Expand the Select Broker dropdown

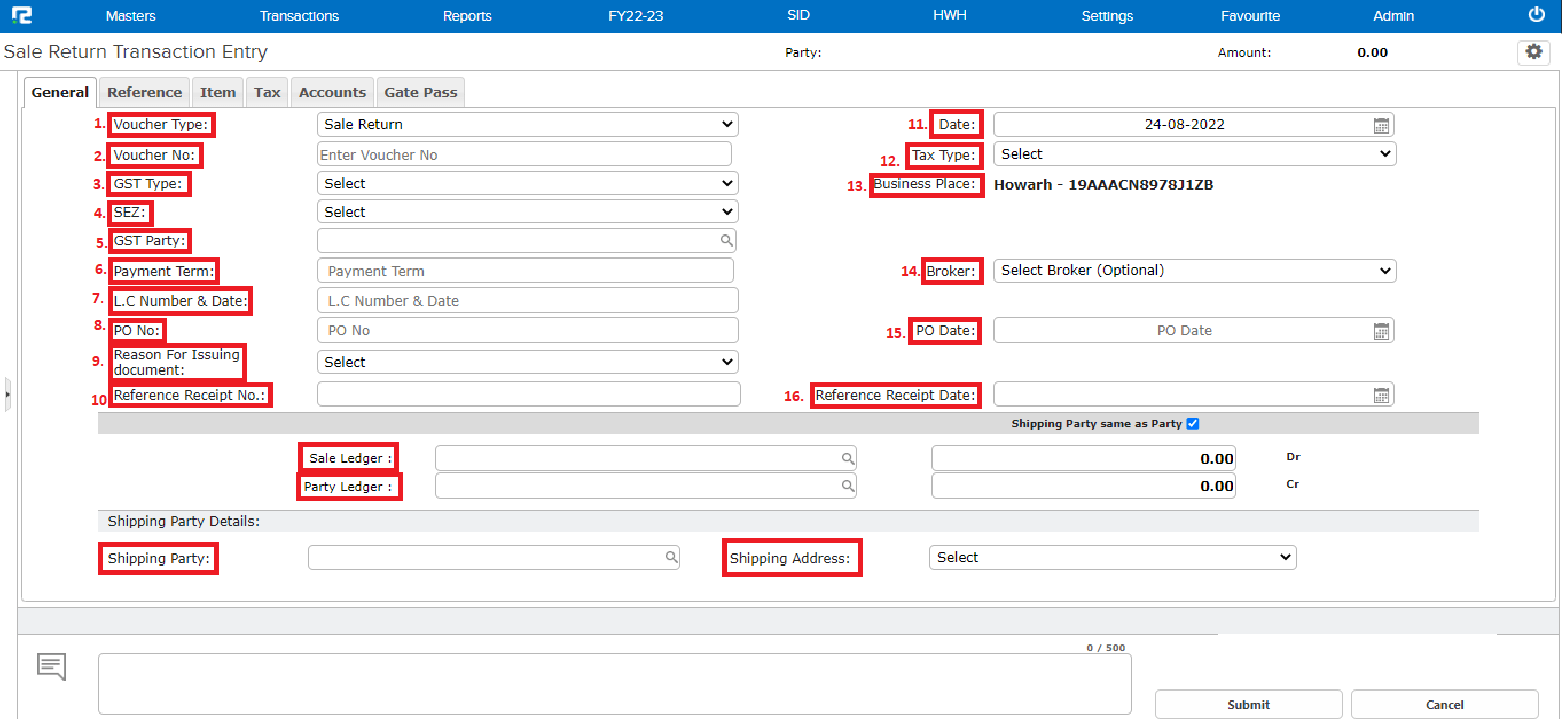coord(1195,271)
